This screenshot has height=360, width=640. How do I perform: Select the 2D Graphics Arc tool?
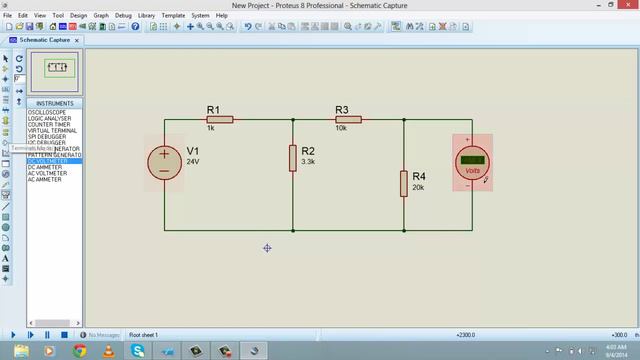pos(5,238)
